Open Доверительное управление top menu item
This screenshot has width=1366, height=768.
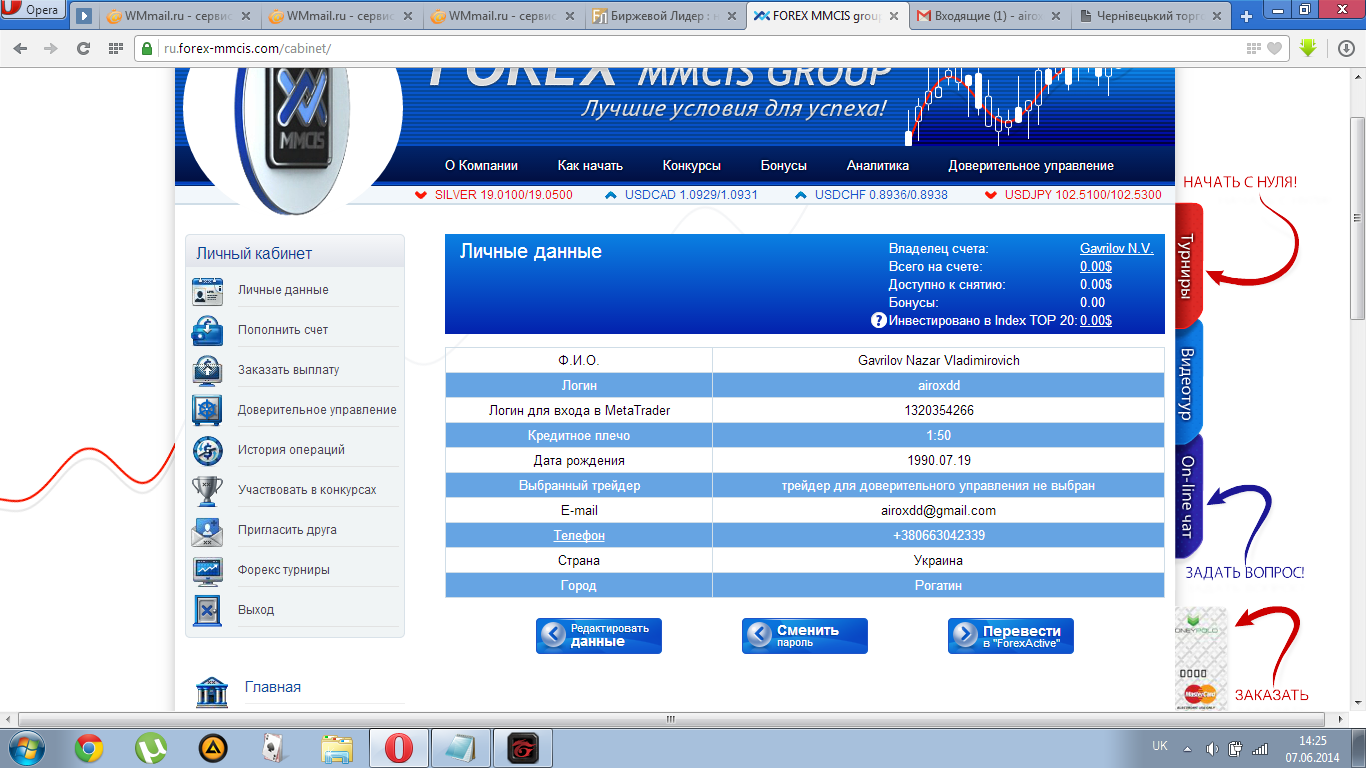coord(1031,166)
